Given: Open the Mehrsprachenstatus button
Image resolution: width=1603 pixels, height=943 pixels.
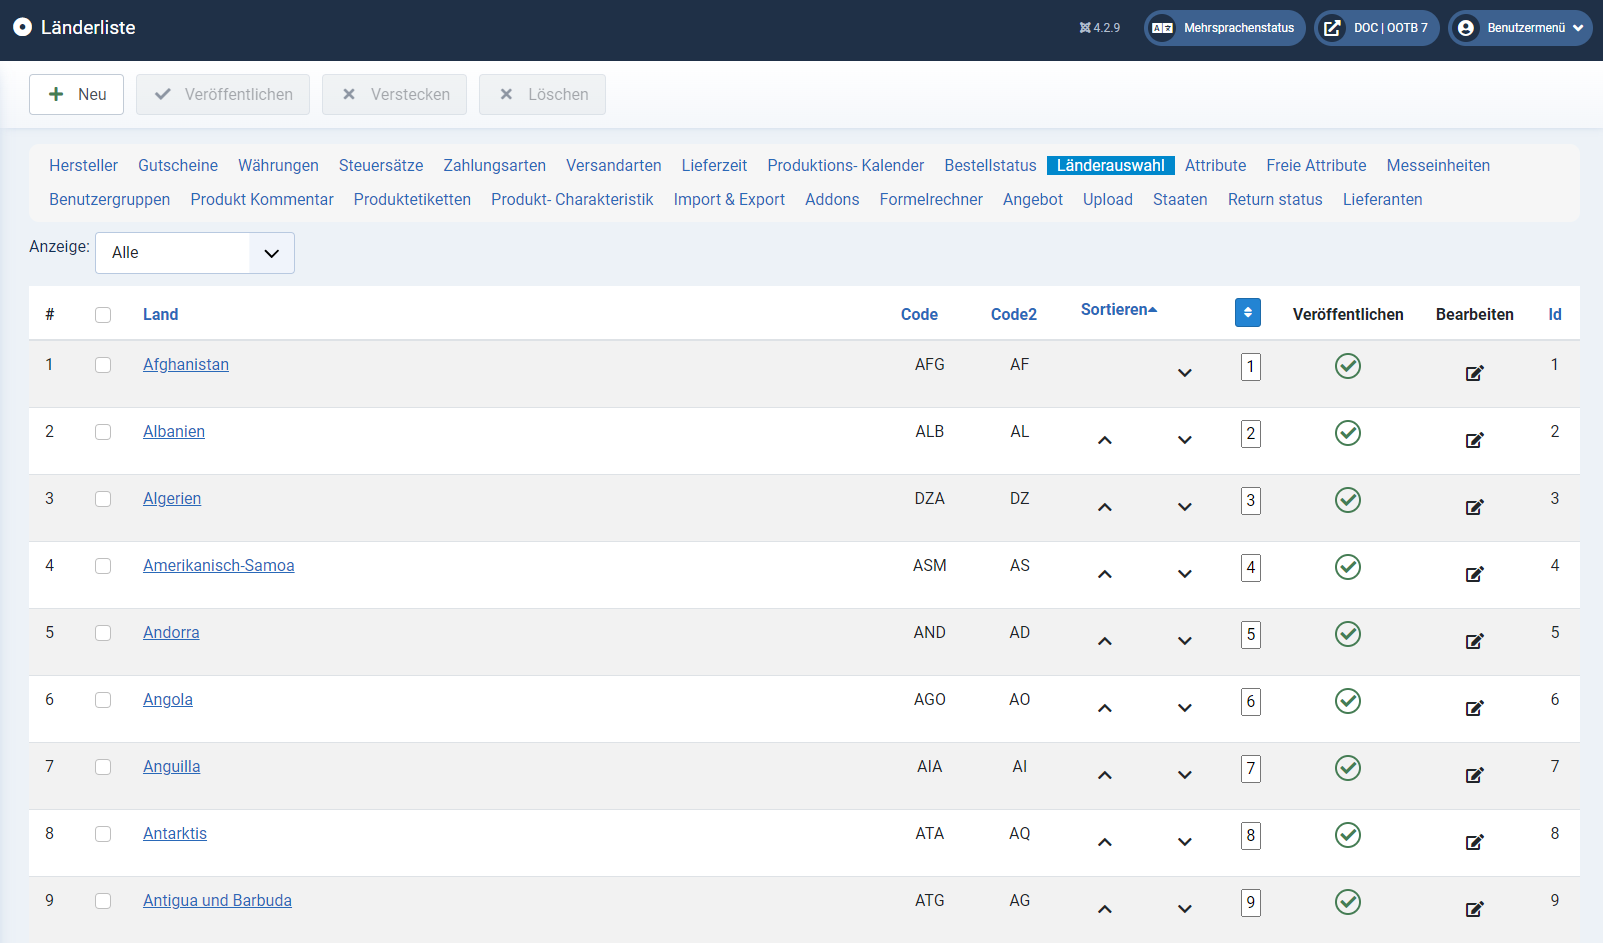Looking at the screenshot, I should 1225,28.
